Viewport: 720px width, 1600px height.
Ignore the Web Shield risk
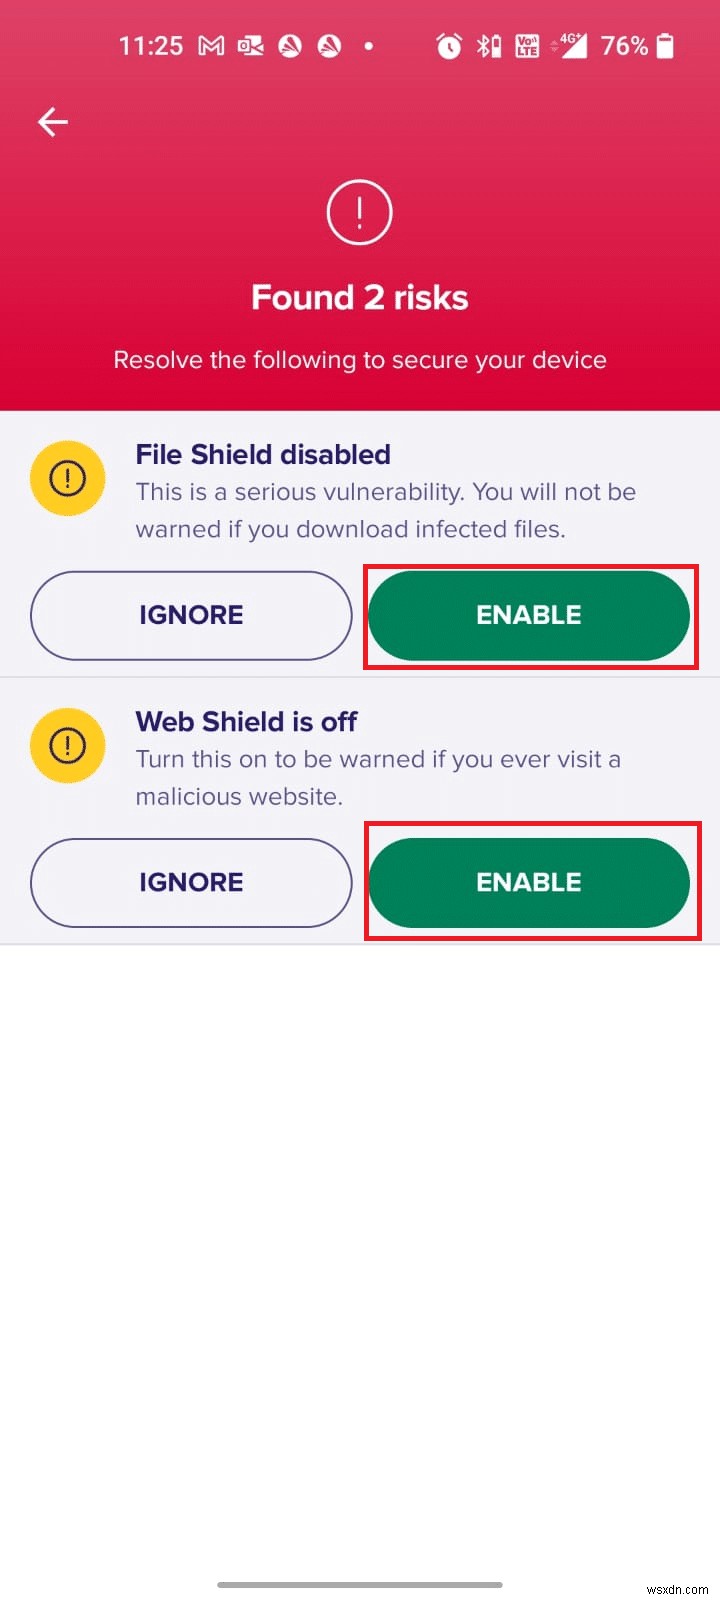coord(190,882)
